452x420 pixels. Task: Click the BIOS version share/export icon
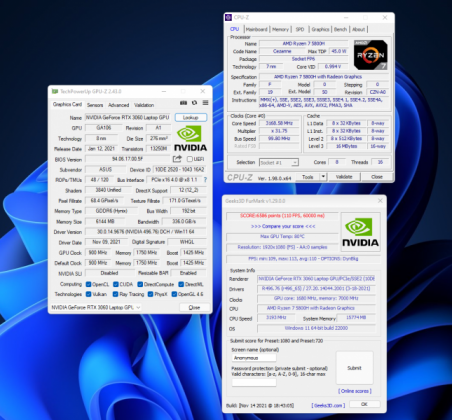tap(177, 159)
